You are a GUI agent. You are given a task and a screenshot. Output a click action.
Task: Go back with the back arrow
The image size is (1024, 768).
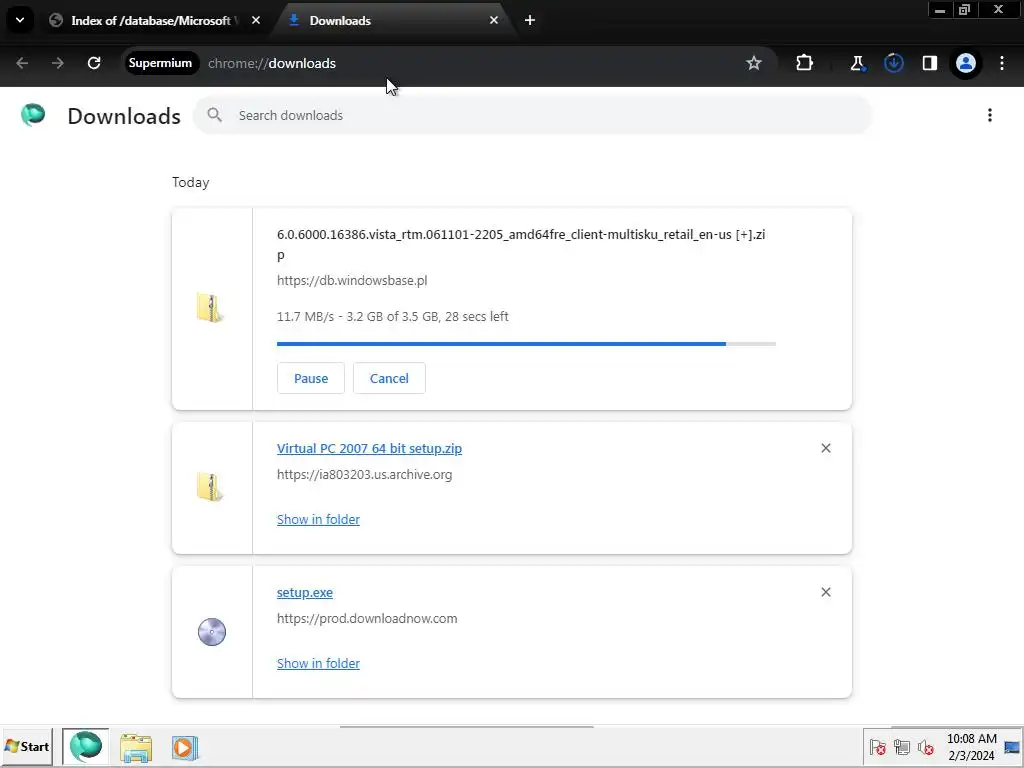[22, 63]
